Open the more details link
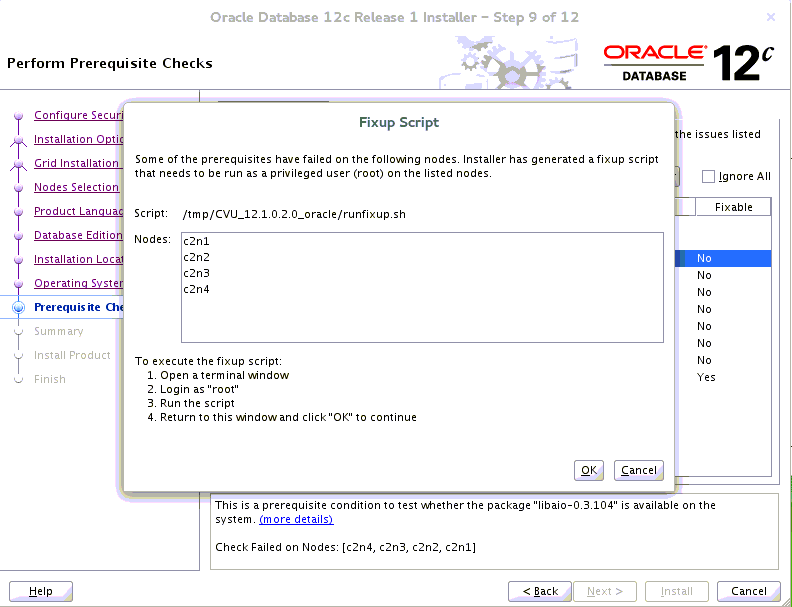 pos(296,519)
